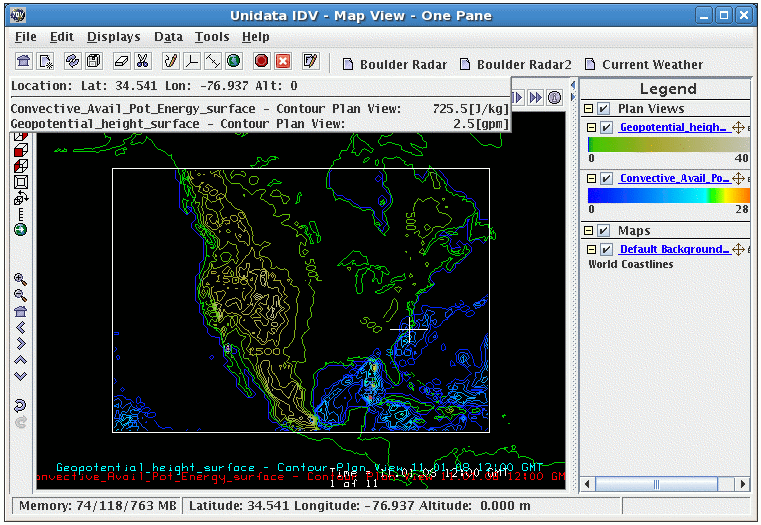Click the red stop-sign icon in the toolbar
This screenshot has height=525, width=761.
[261, 62]
